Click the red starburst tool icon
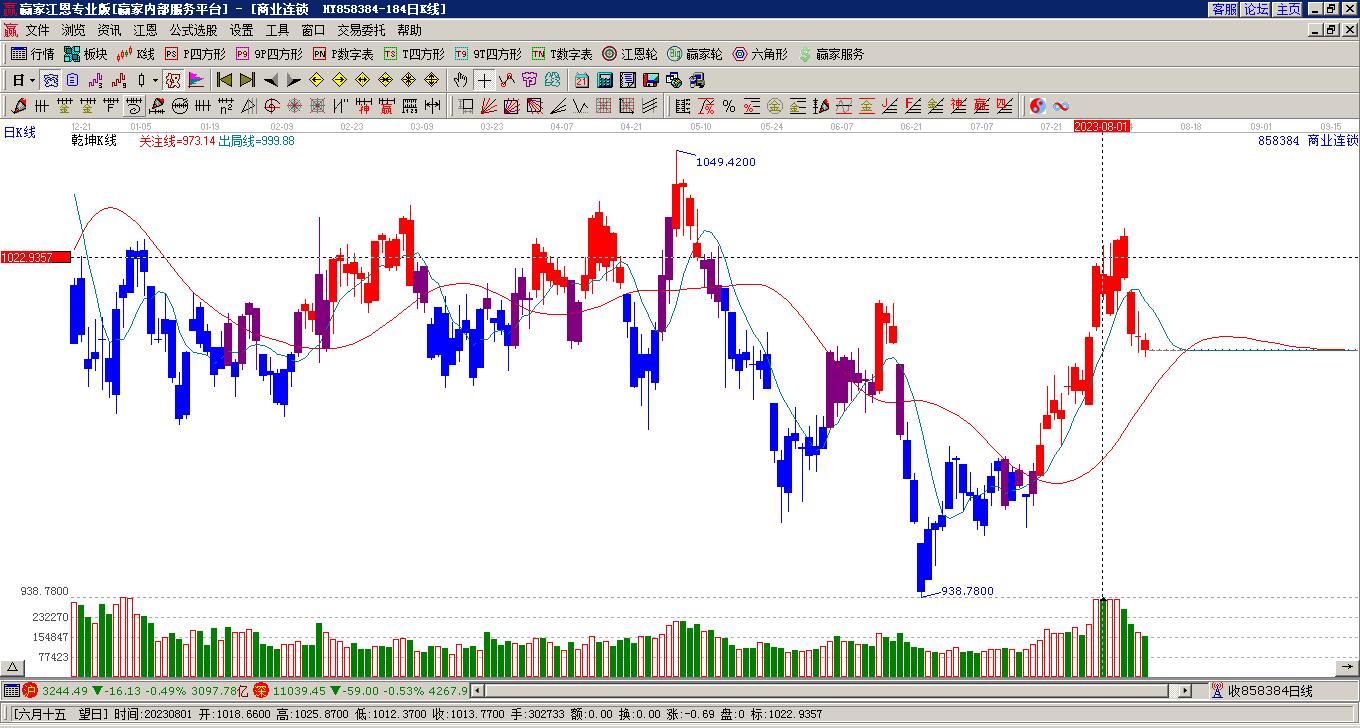The image size is (1360, 728). (295, 106)
